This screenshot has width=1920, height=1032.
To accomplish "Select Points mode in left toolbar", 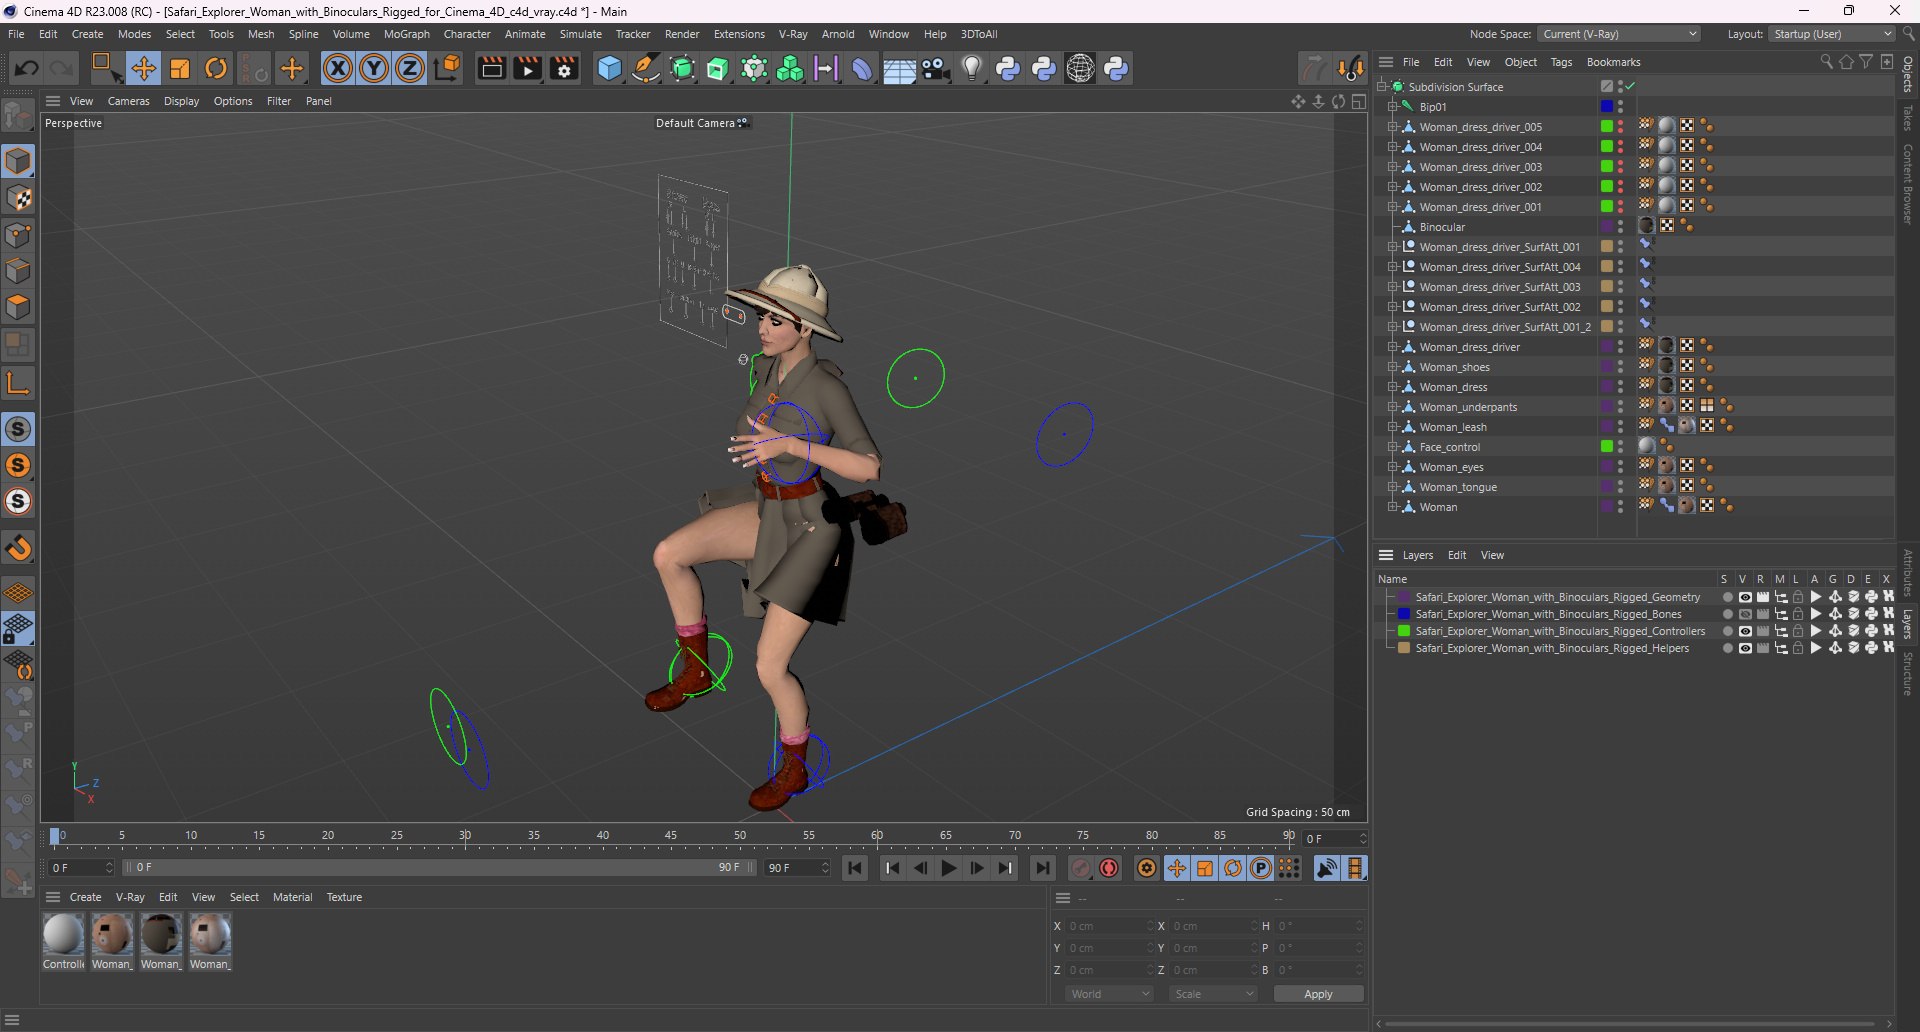I will click(x=18, y=235).
